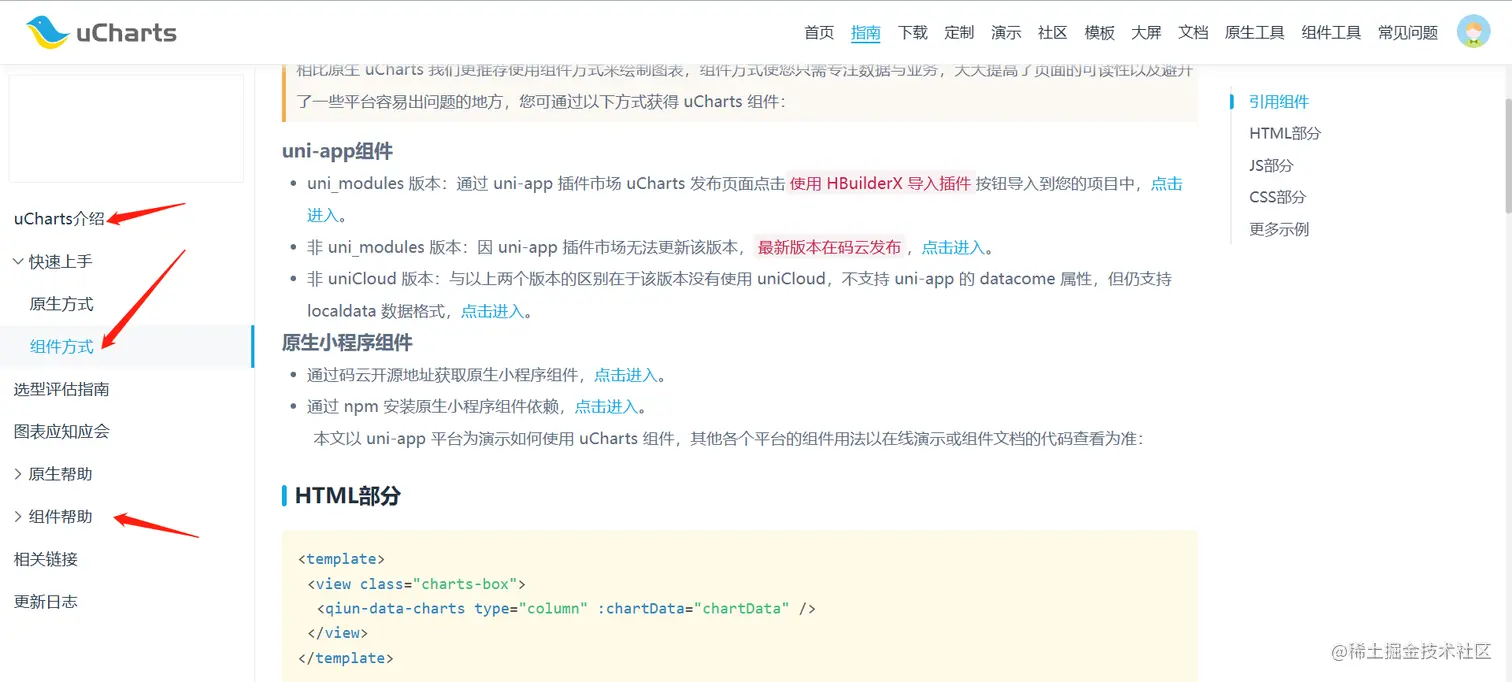Click the main HTML部分 section heading

tap(348, 496)
